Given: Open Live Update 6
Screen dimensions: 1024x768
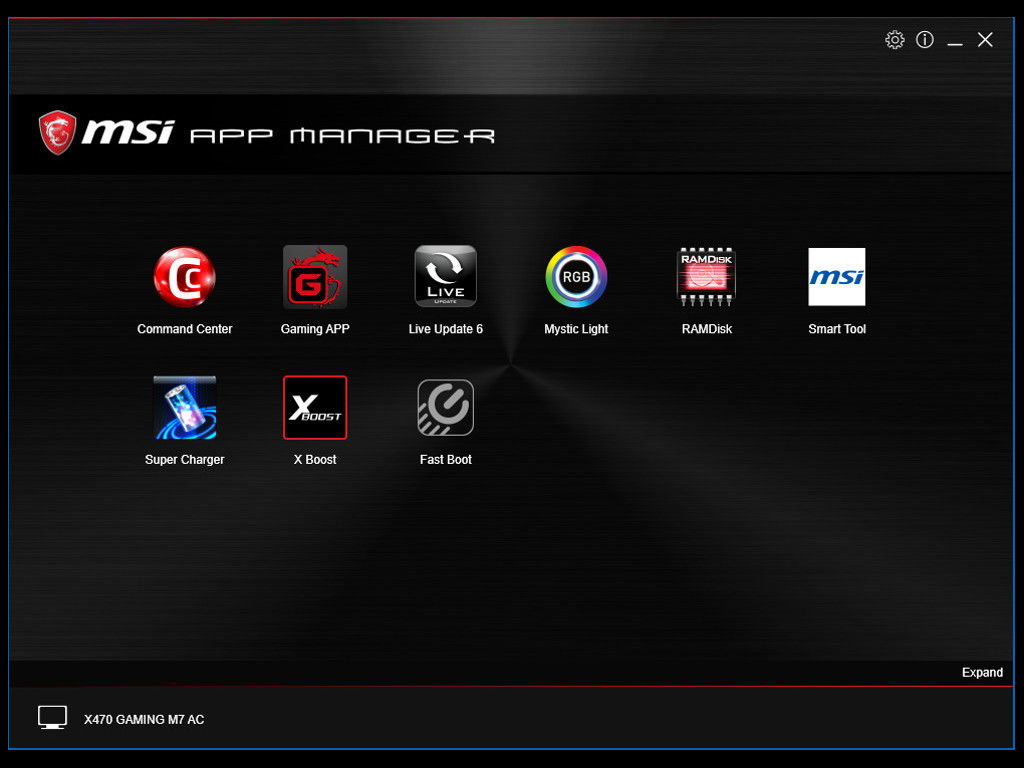Looking at the screenshot, I should click(x=445, y=277).
